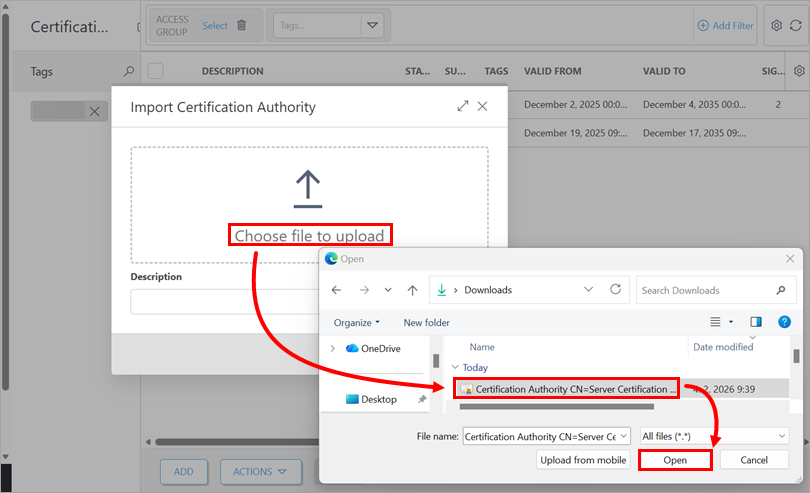This screenshot has width=810, height=493.
Task: Expand the Import Certification Authority dialog
Action: [x=463, y=106]
